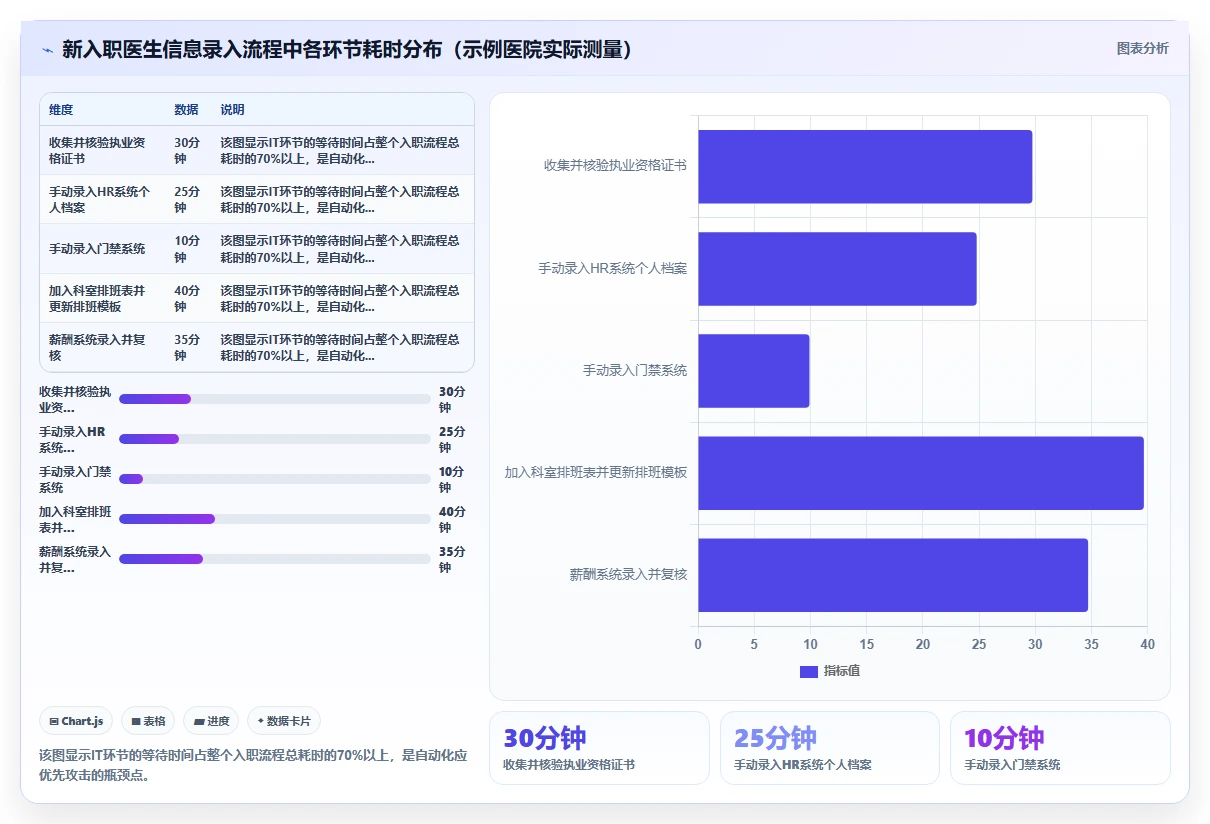Click the 加入科室排班表并... progress bar
1210x824 pixels.
pos(275,519)
